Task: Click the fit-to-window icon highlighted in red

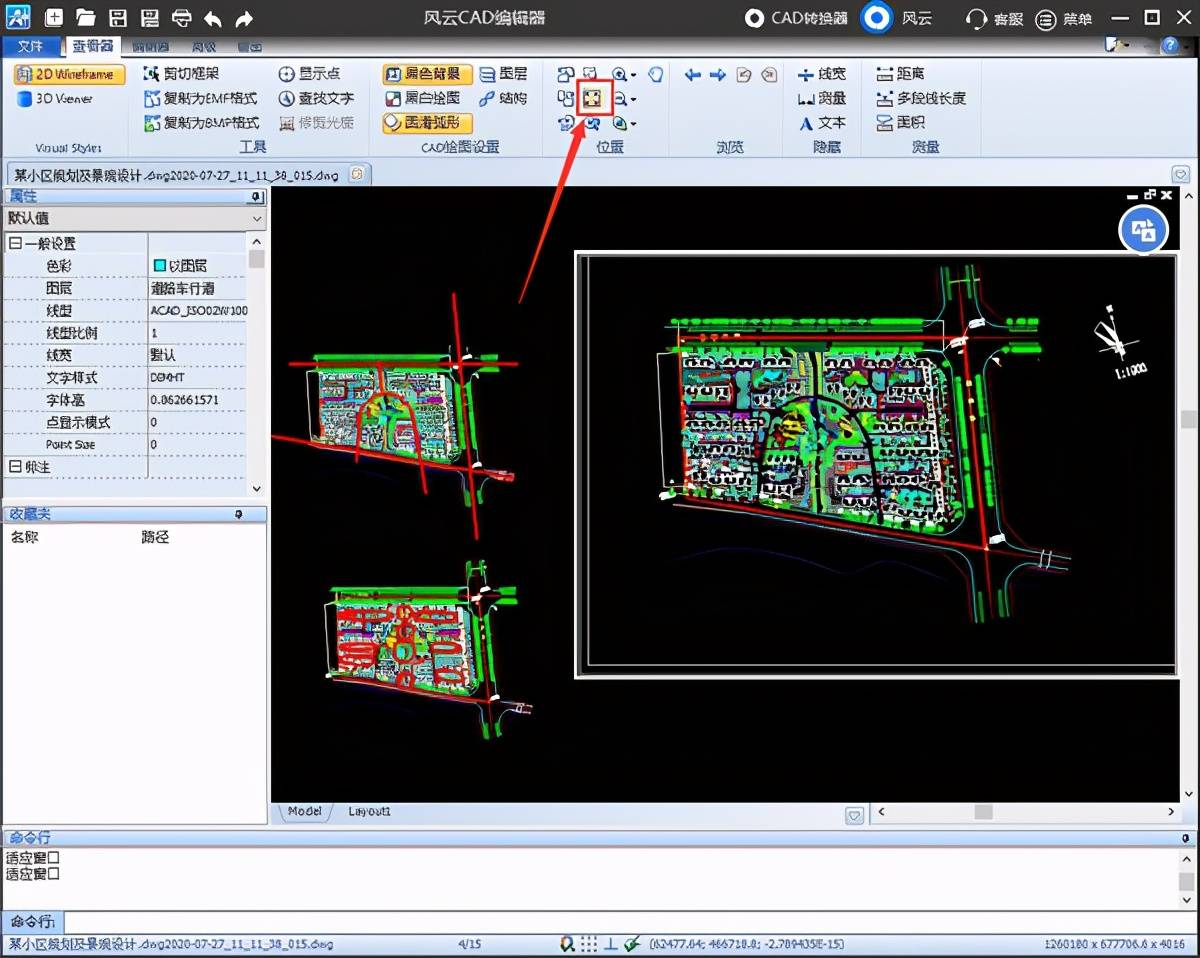Action: [x=593, y=98]
